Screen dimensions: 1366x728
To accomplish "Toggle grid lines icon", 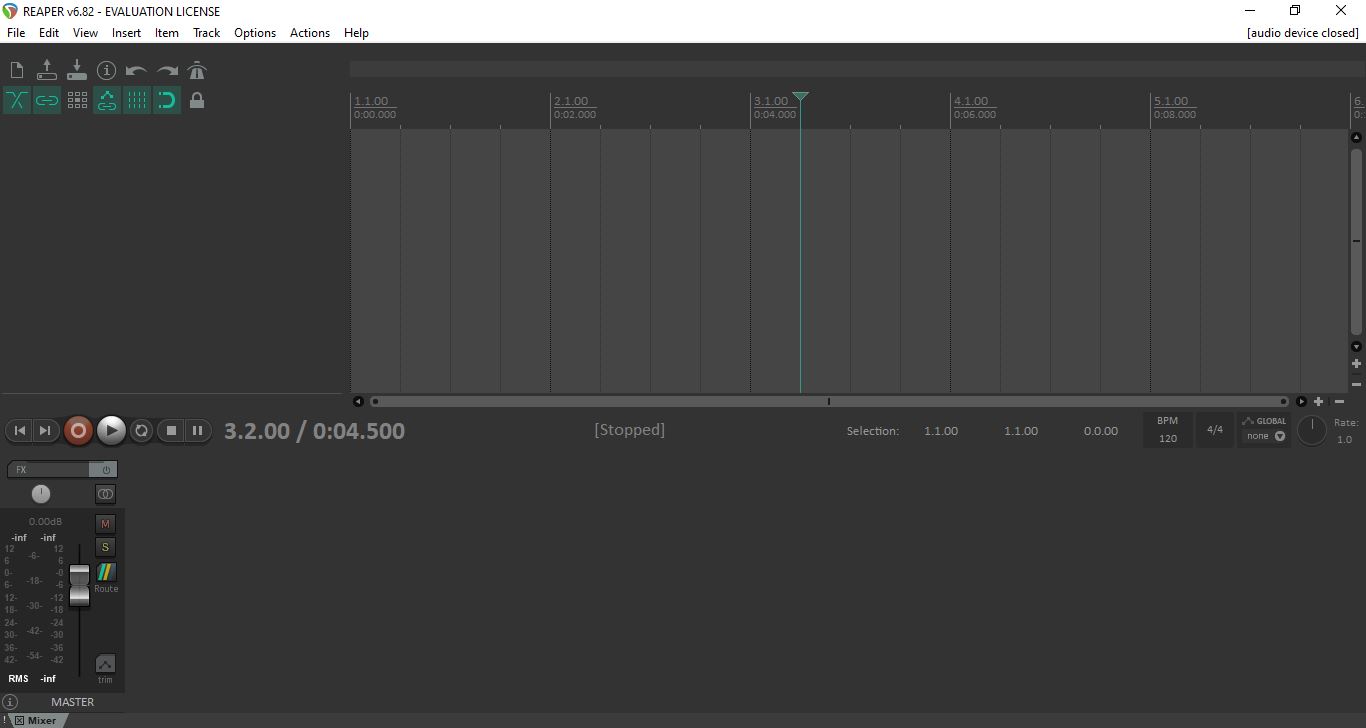I will (137, 100).
